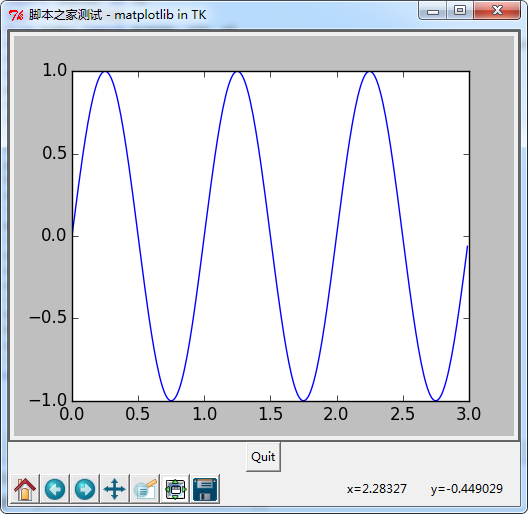Close the matplotlib in TK window
The width and height of the screenshot is (528, 514).
coord(497,11)
